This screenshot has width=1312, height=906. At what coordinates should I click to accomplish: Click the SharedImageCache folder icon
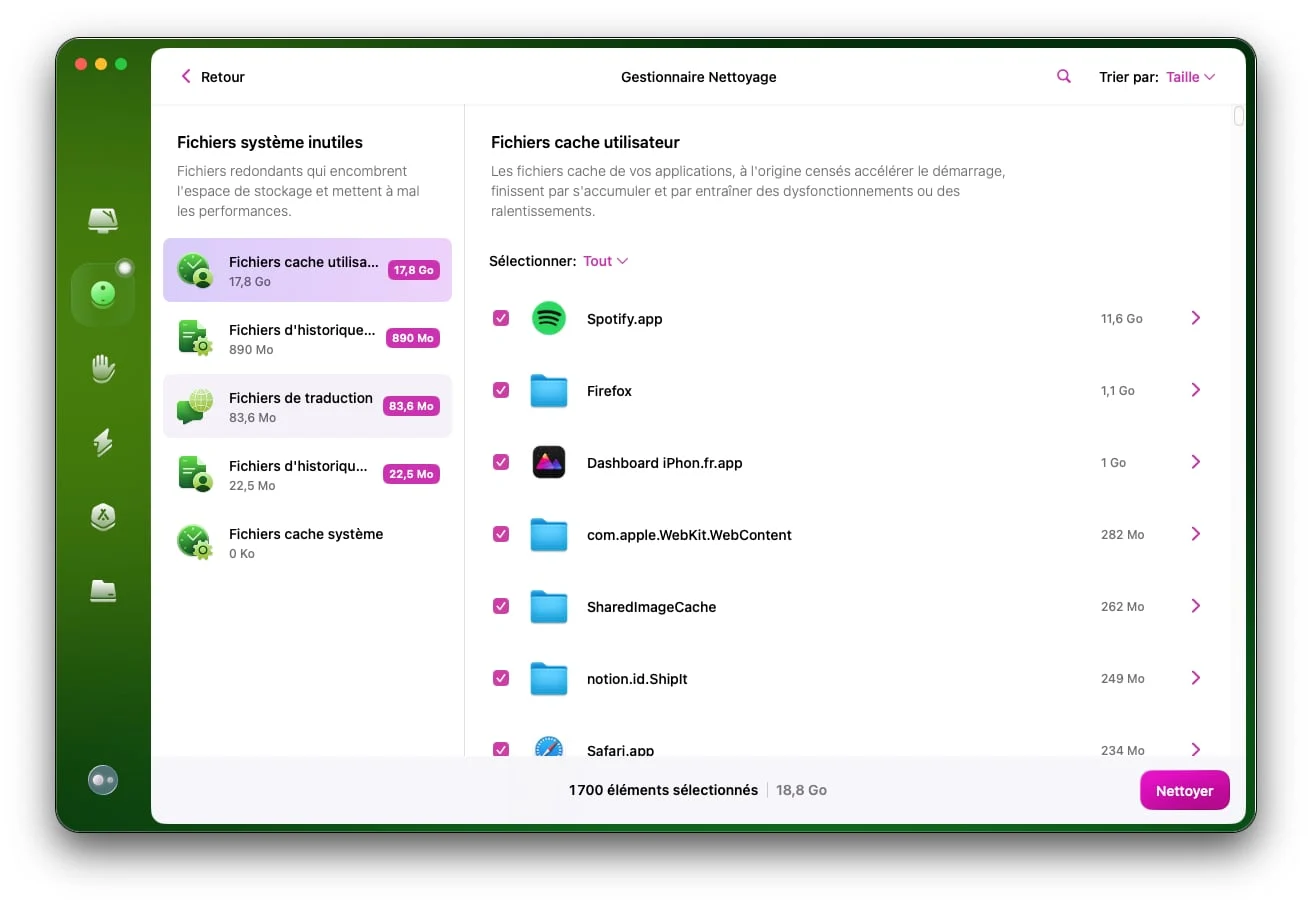point(548,607)
